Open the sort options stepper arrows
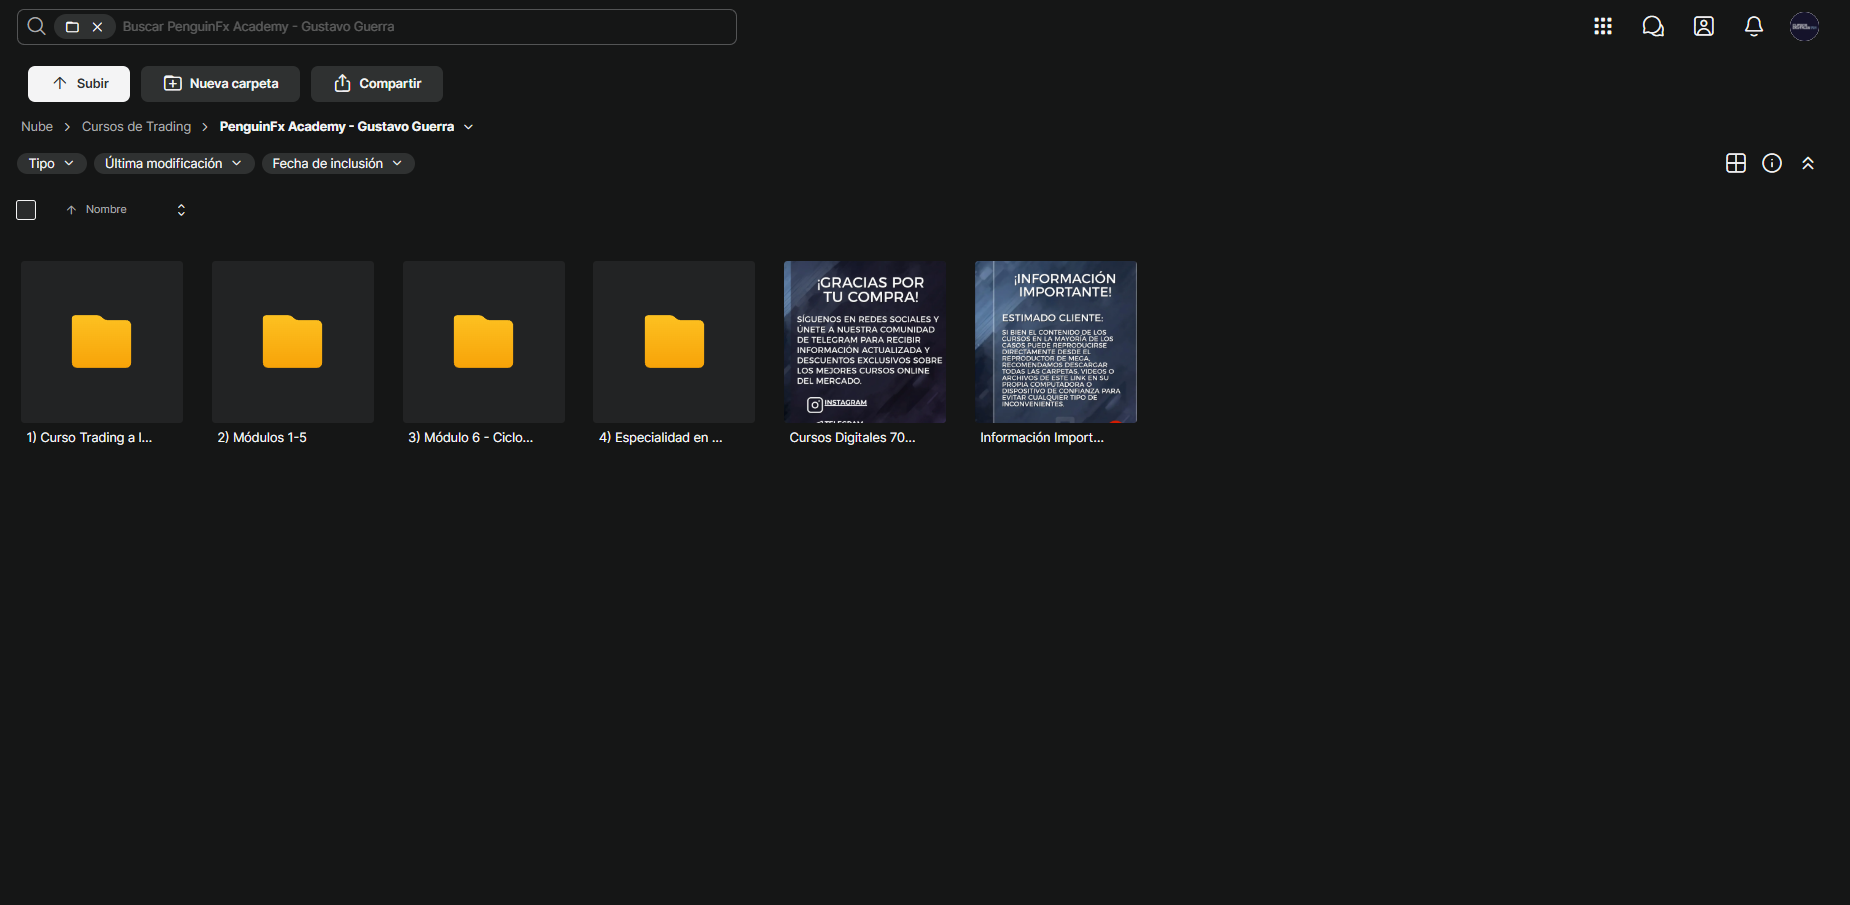Image resolution: width=1850 pixels, height=905 pixels. (x=181, y=210)
